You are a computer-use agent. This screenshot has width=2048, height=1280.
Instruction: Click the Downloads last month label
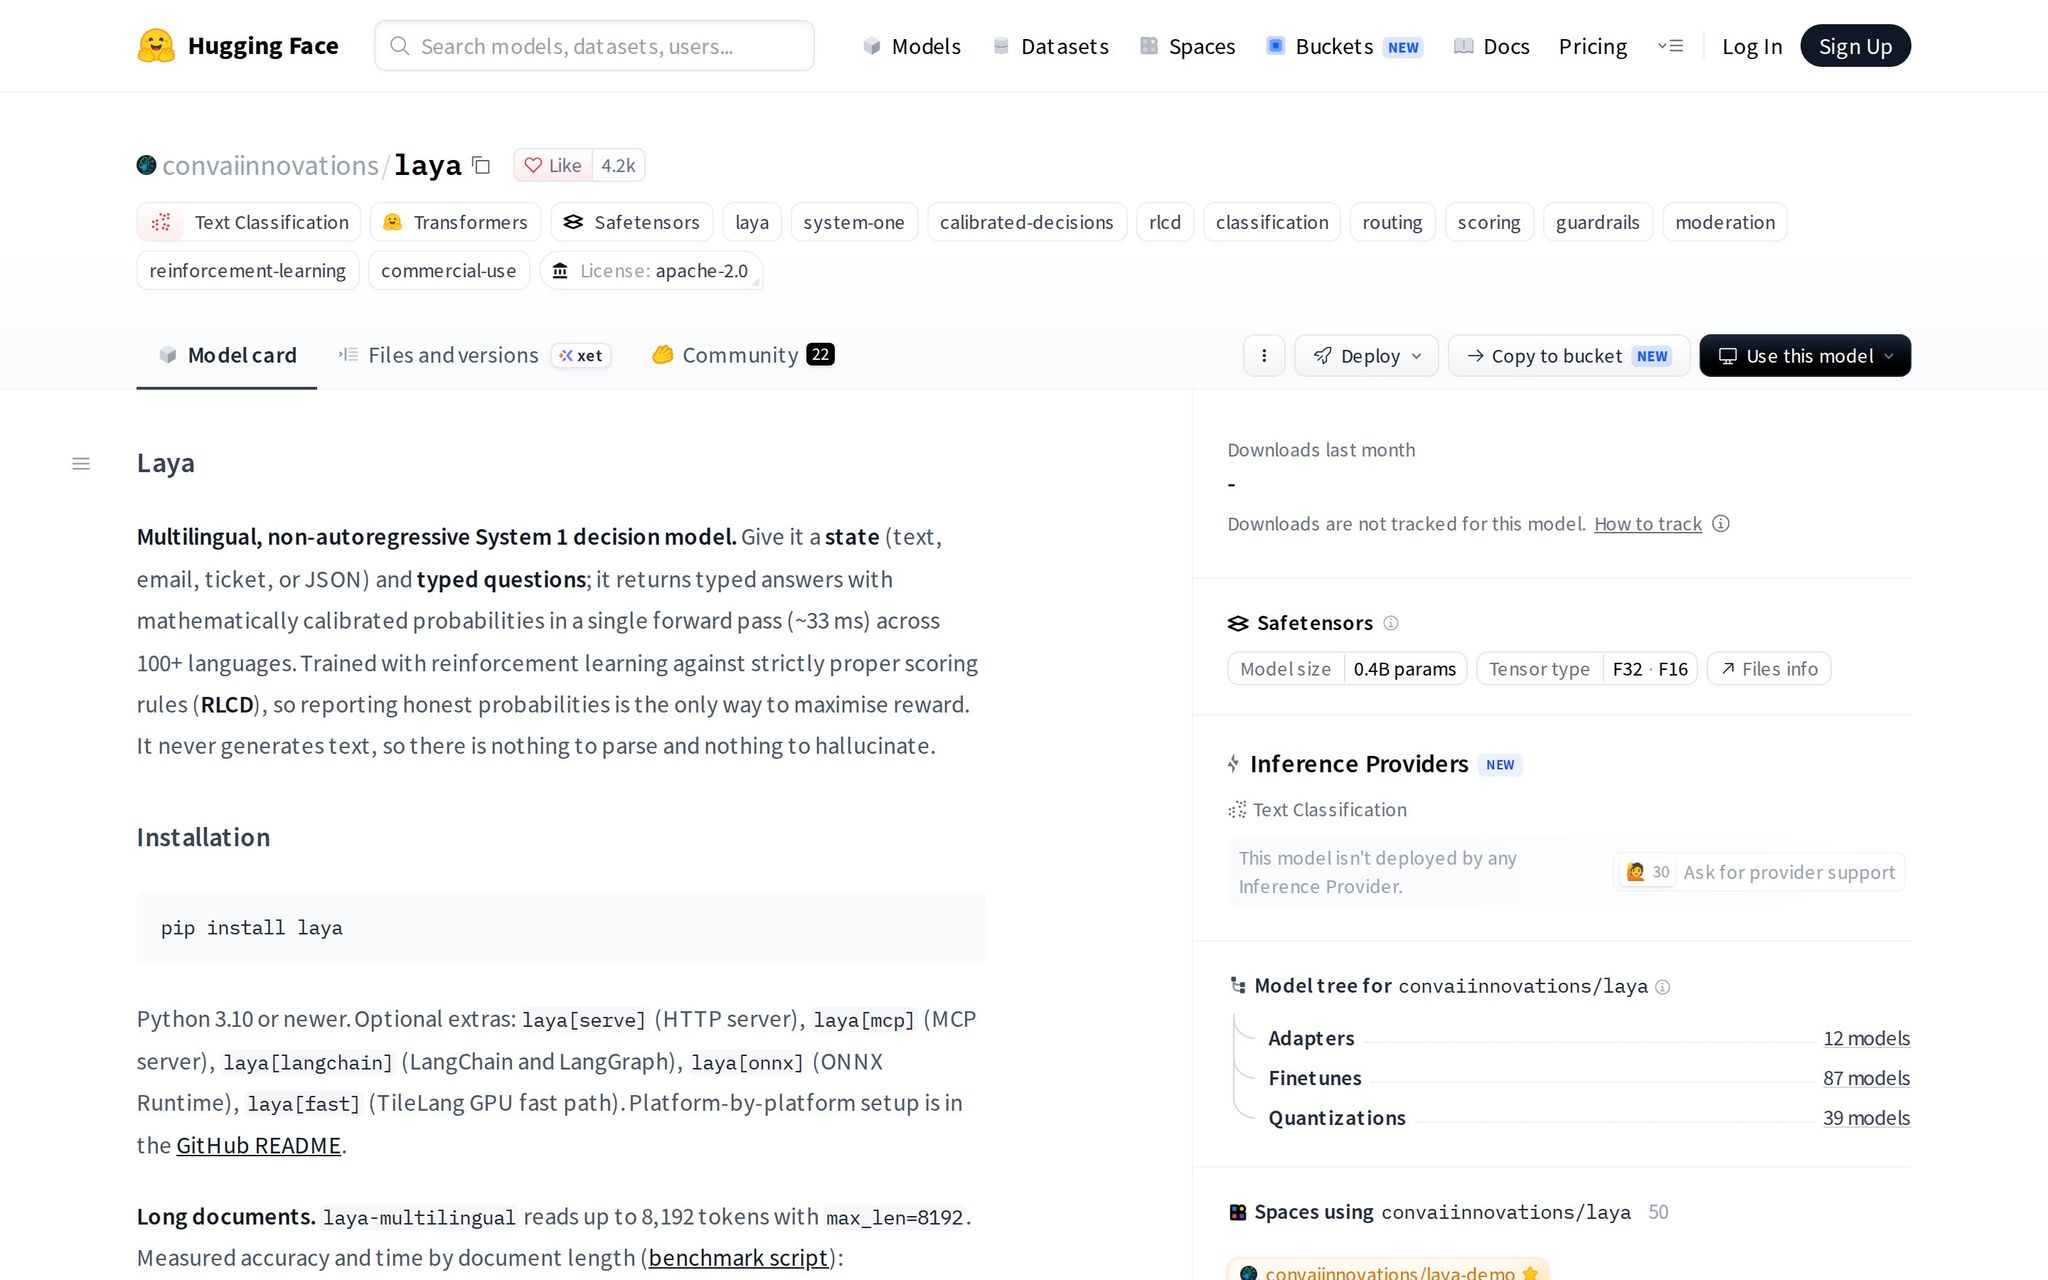click(x=1321, y=450)
